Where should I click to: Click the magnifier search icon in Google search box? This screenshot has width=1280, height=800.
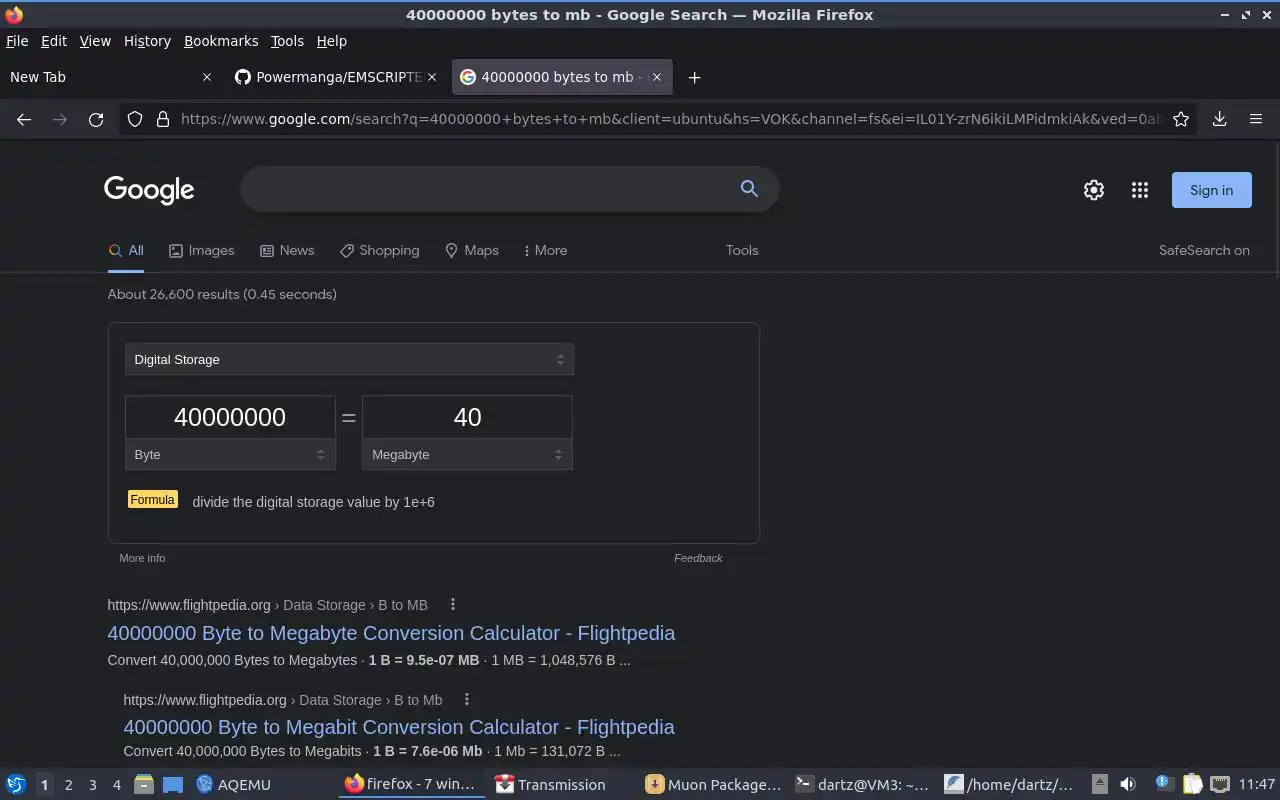[749, 189]
